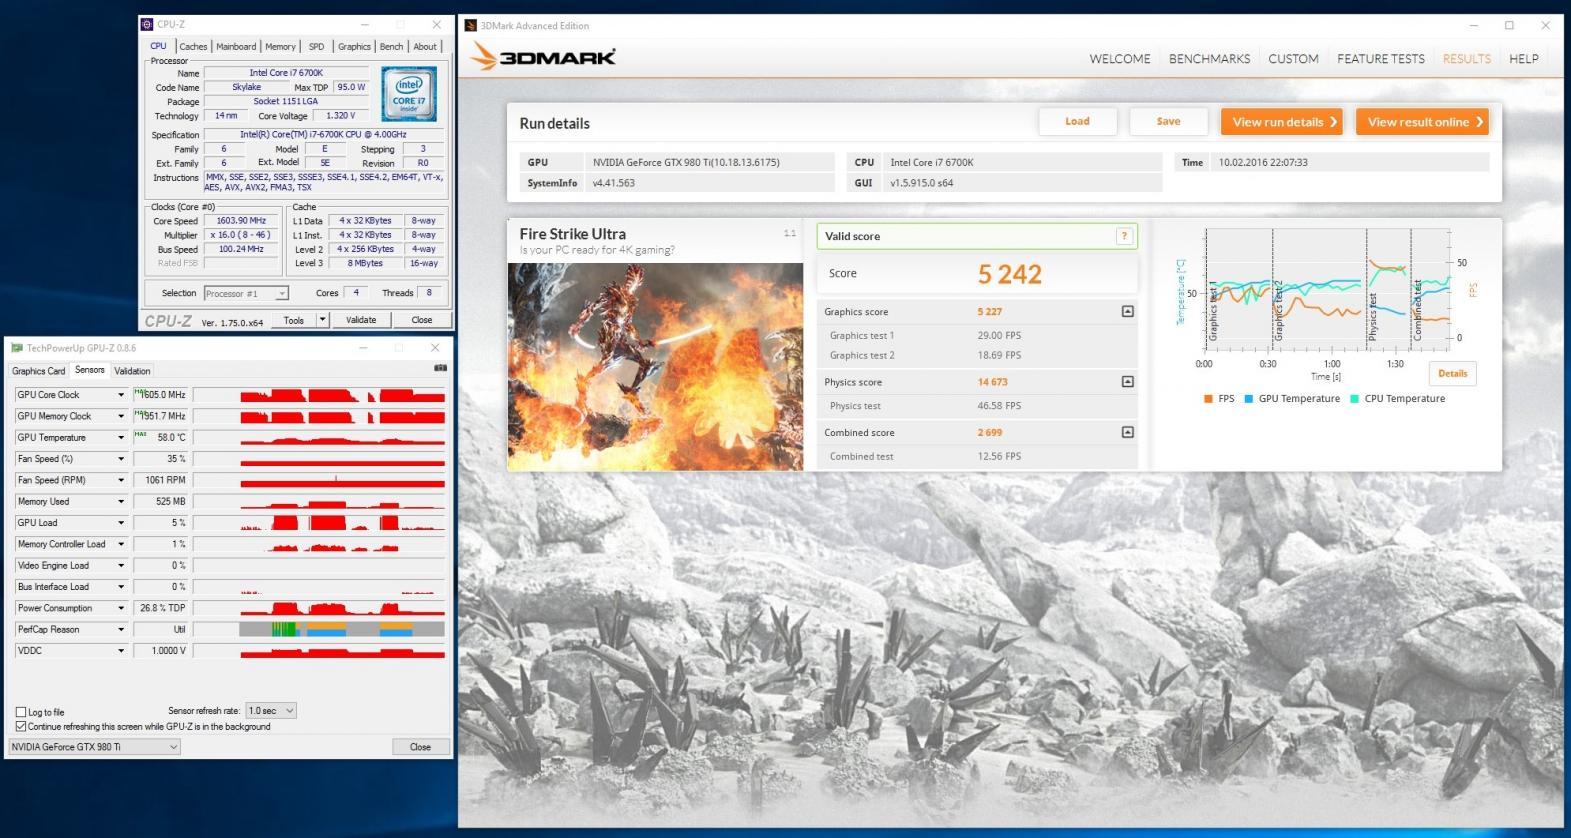Open the GPU Core Clock sensor dropdown
The height and width of the screenshot is (838, 1571).
(x=121, y=395)
